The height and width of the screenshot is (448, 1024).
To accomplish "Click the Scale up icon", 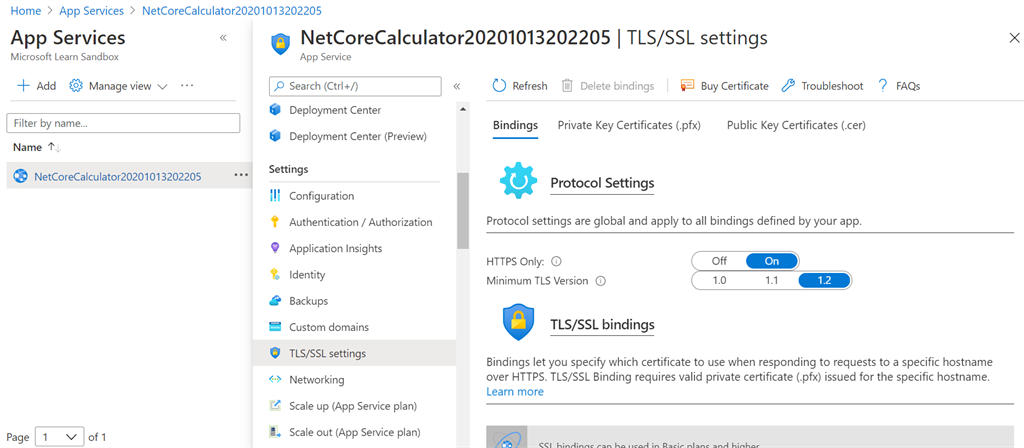I will click(x=275, y=406).
